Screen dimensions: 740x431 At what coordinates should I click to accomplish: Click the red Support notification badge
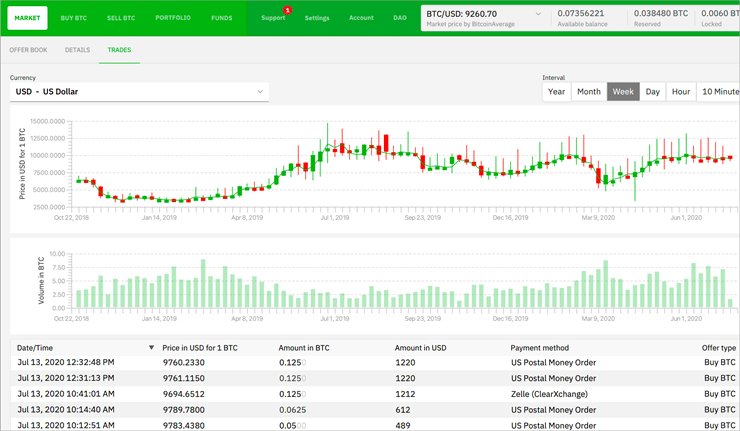(x=287, y=10)
